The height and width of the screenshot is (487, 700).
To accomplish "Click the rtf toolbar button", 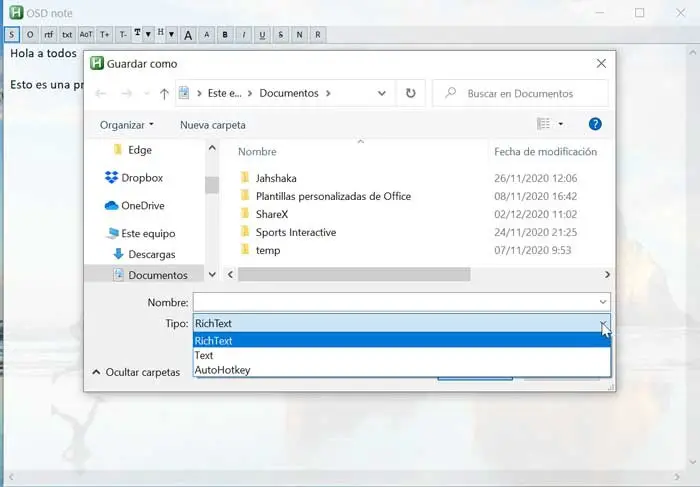I will click(x=49, y=34).
